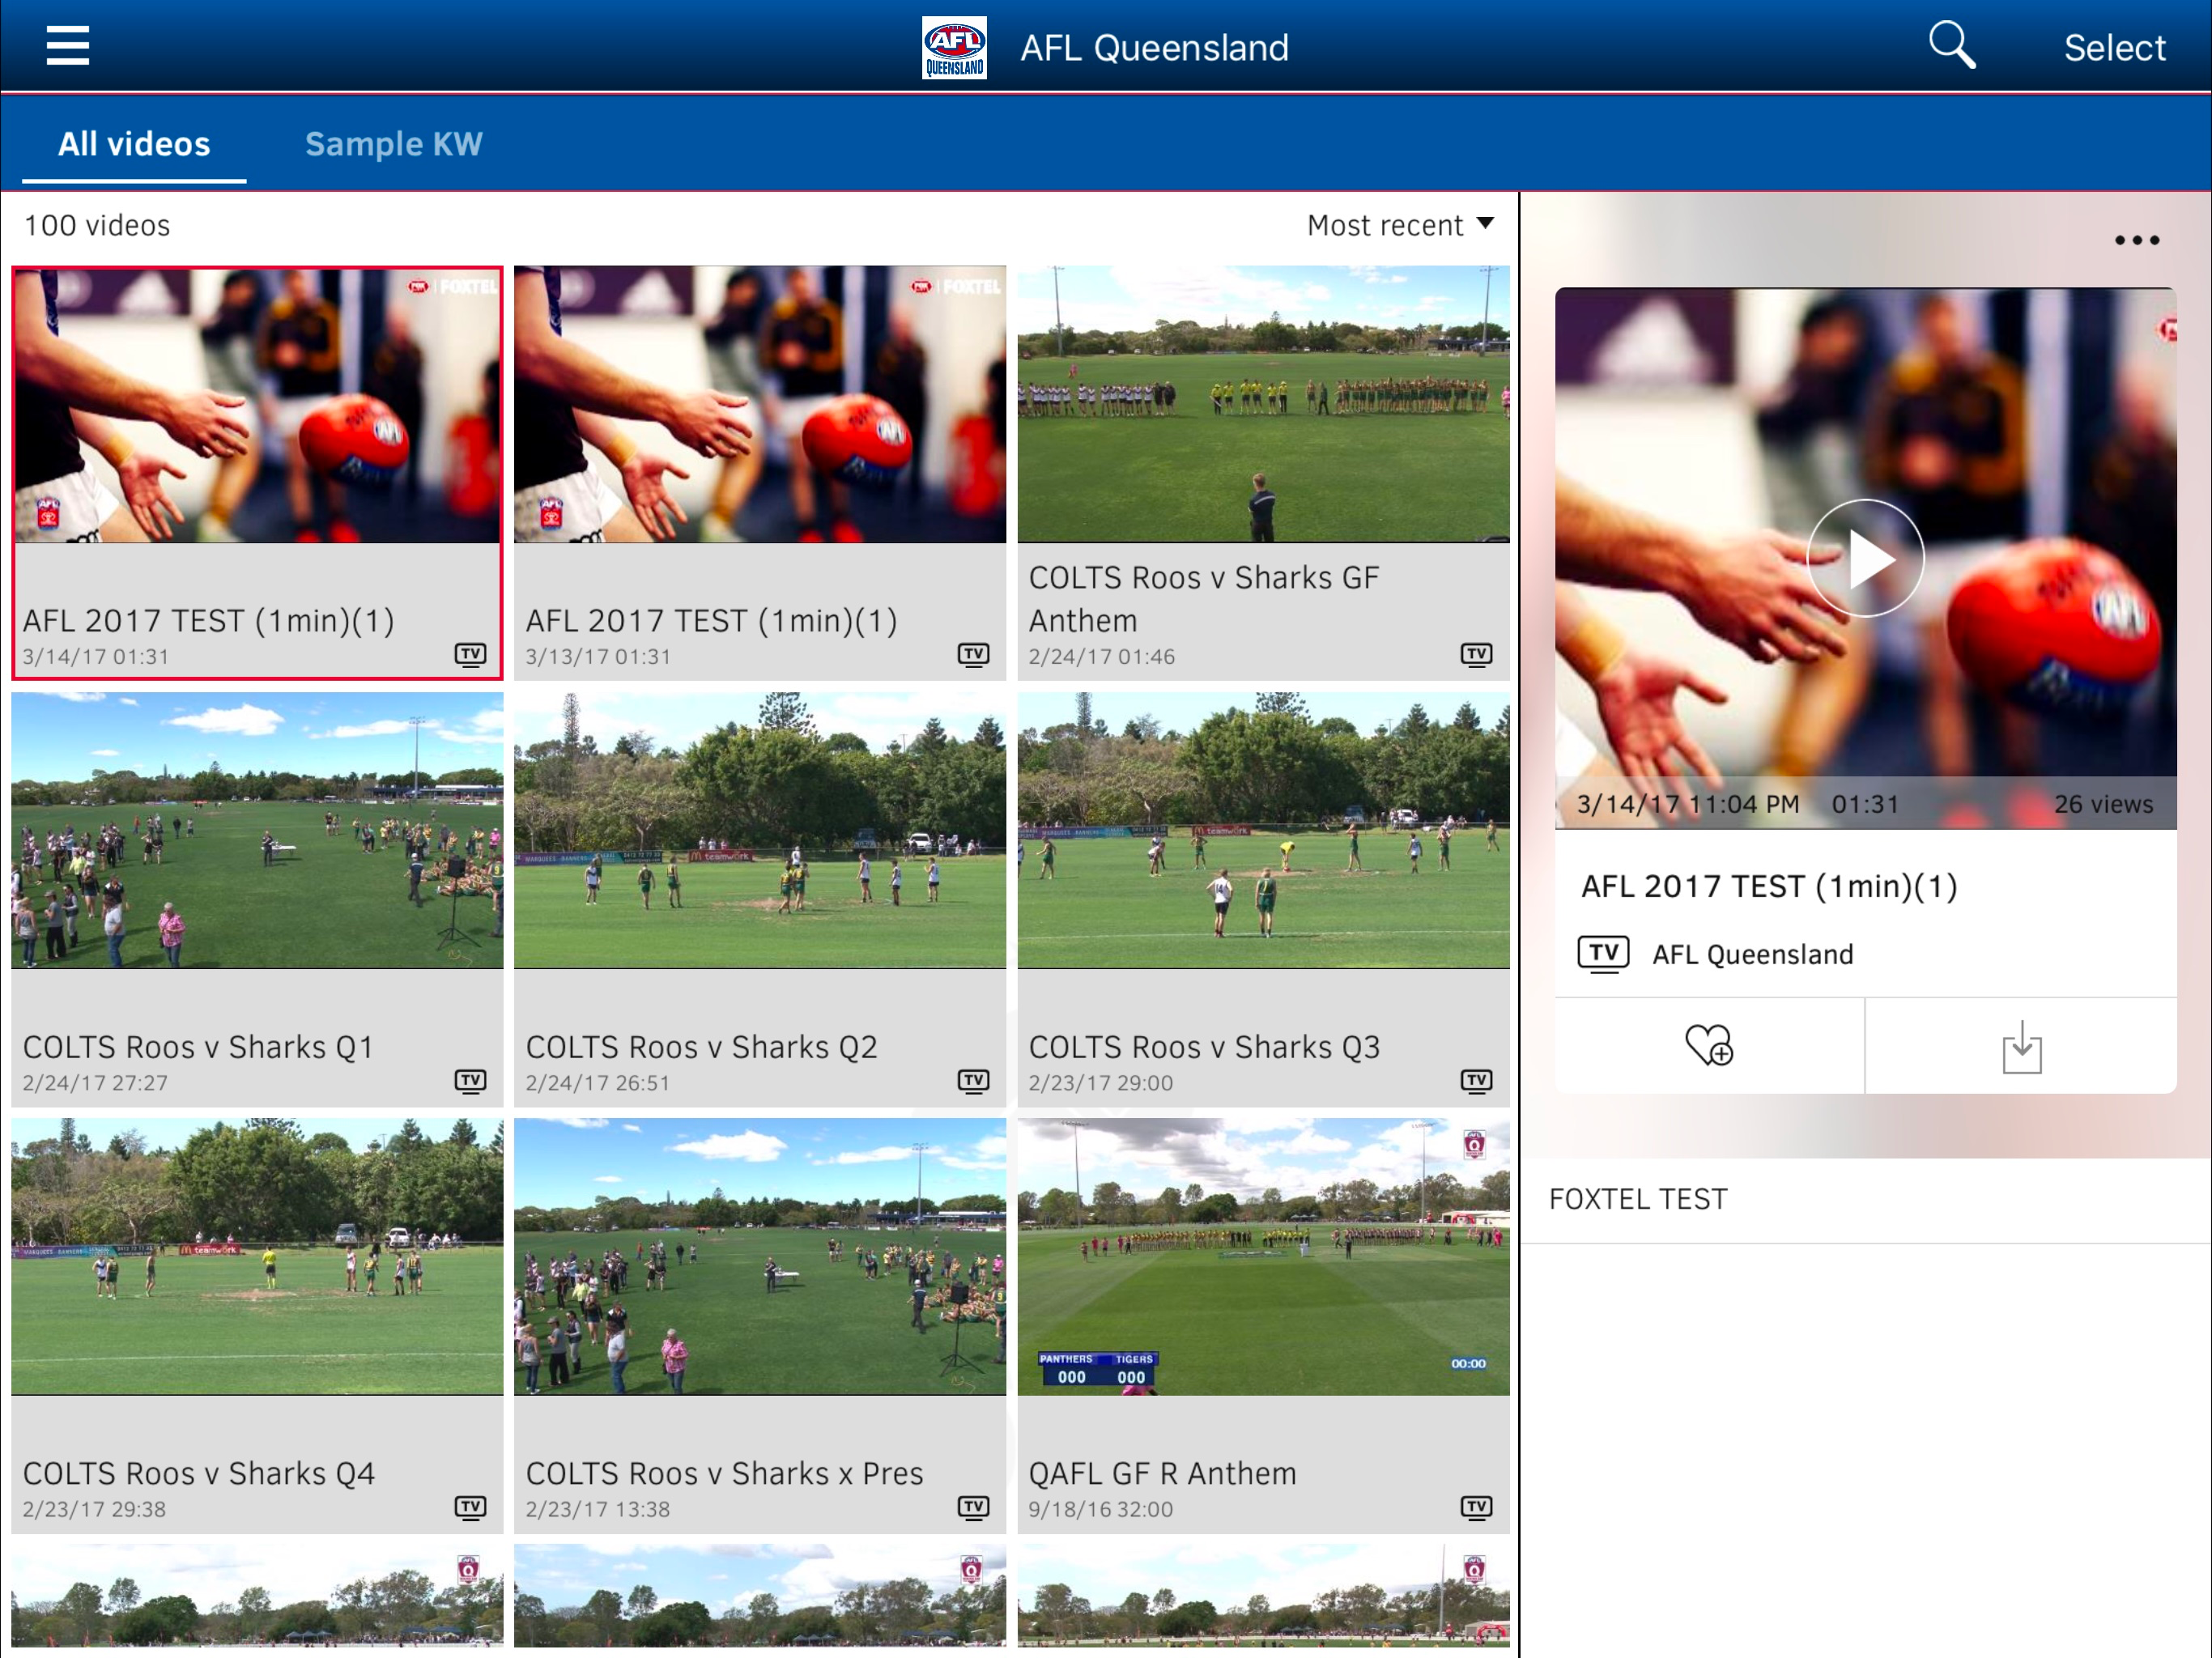Click TV icon on COLTS Roos v Sharks GF Anthem

(x=1476, y=655)
